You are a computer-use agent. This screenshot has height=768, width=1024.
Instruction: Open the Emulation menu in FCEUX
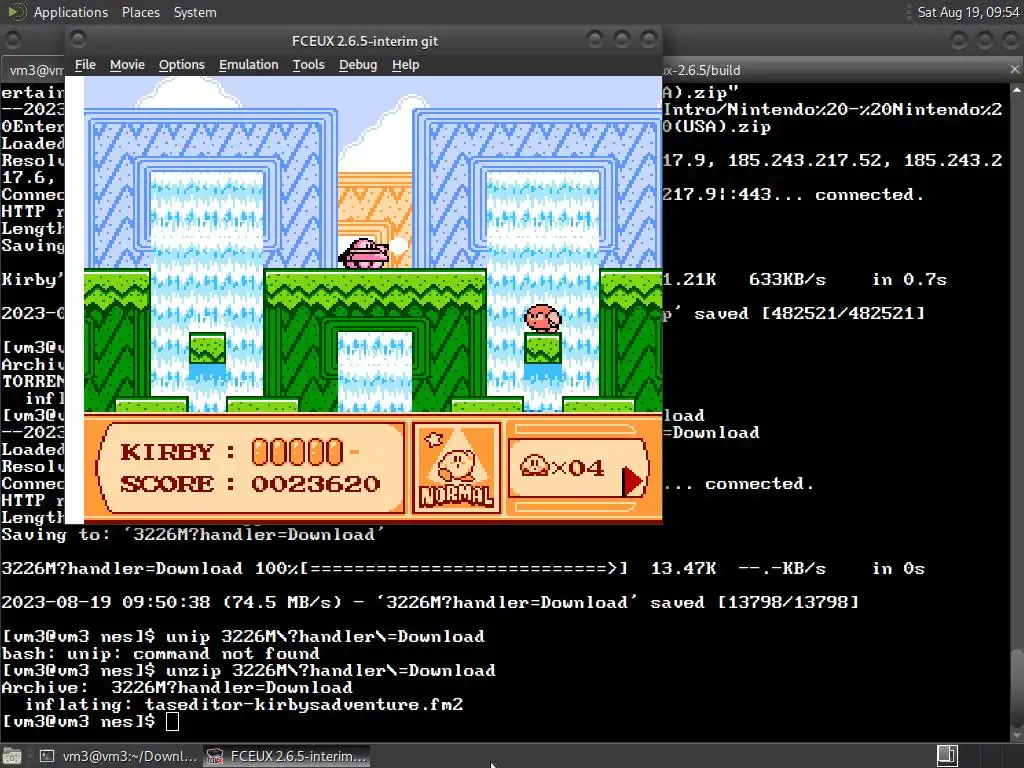tap(248, 65)
